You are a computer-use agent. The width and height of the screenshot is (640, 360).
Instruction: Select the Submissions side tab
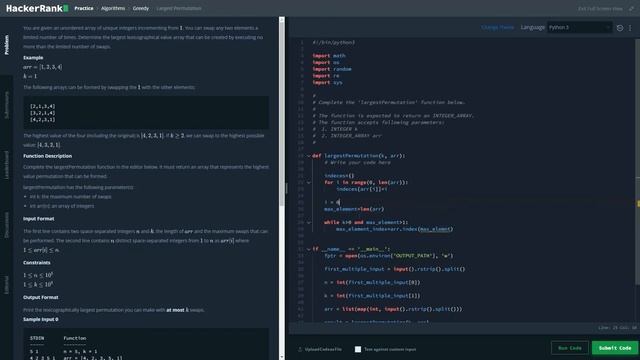(x=6, y=105)
